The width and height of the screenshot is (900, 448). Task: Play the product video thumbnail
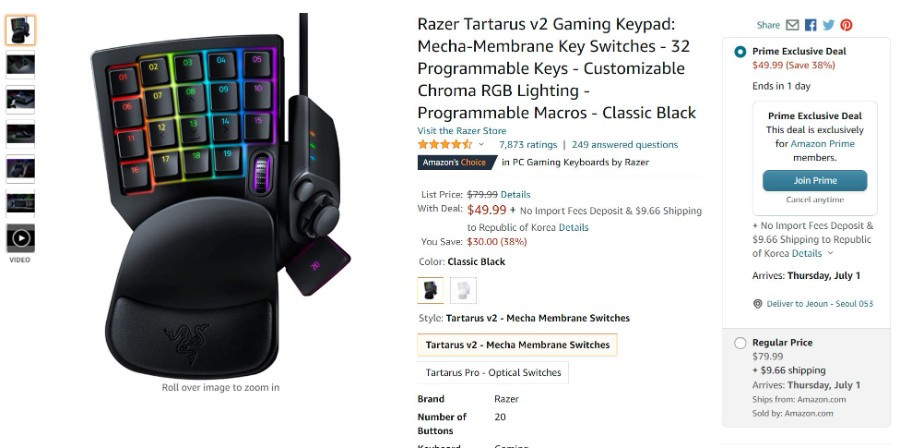tap(21, 238)
